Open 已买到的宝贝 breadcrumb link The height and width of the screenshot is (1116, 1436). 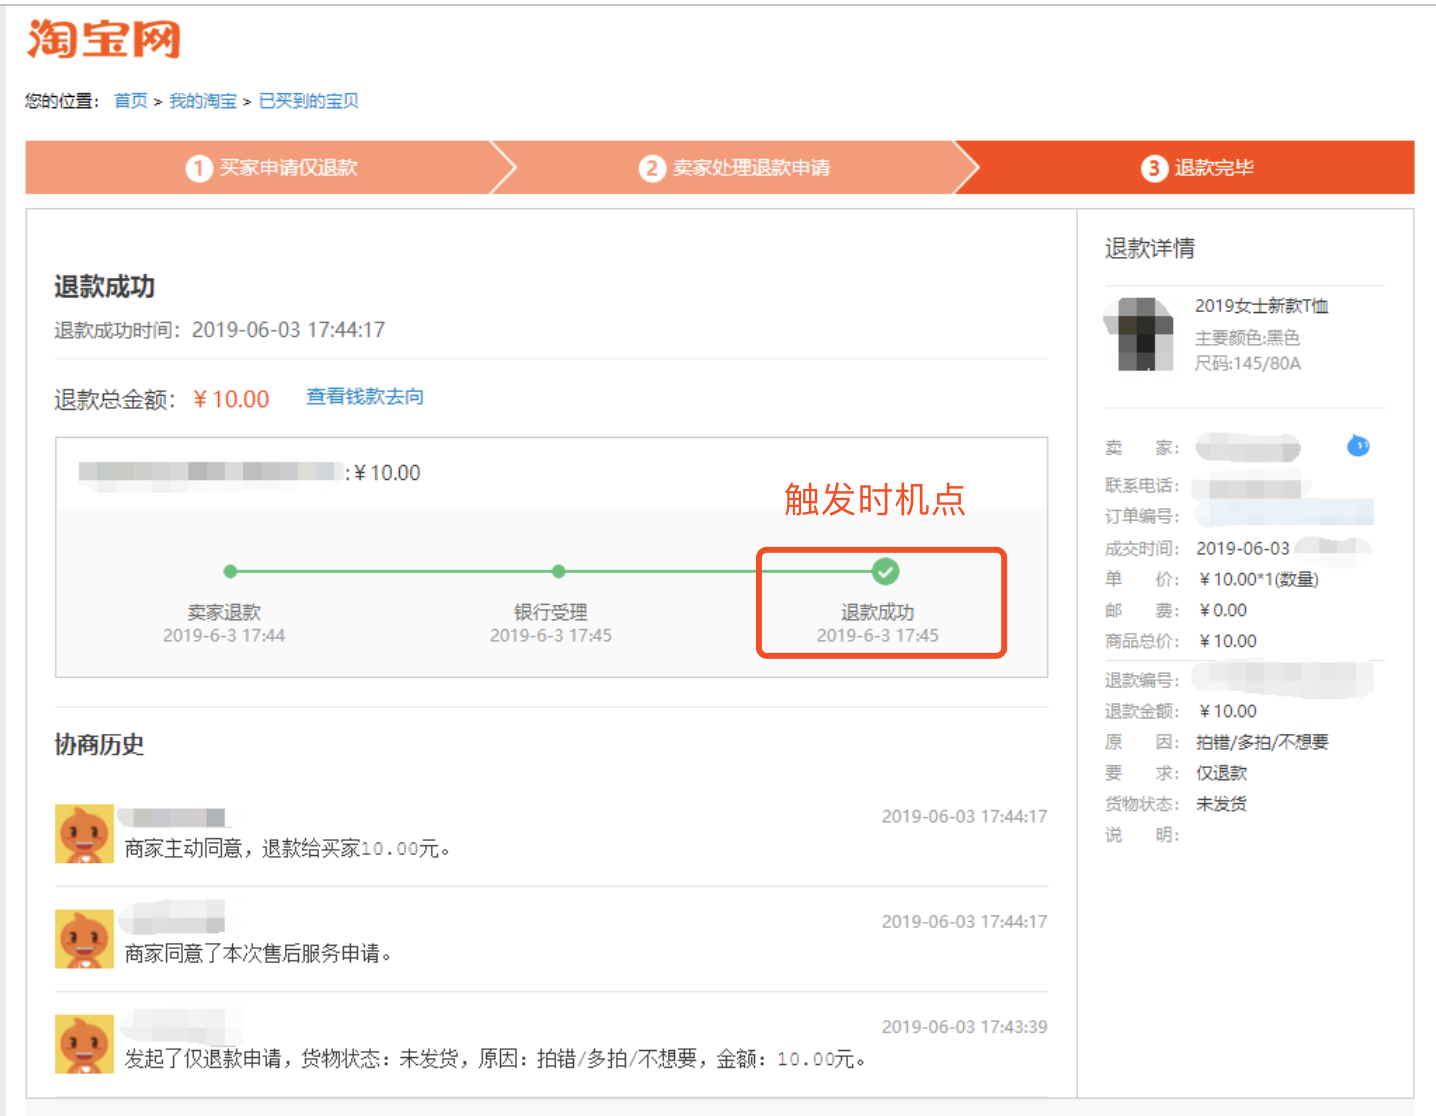[x=308, y=101]
